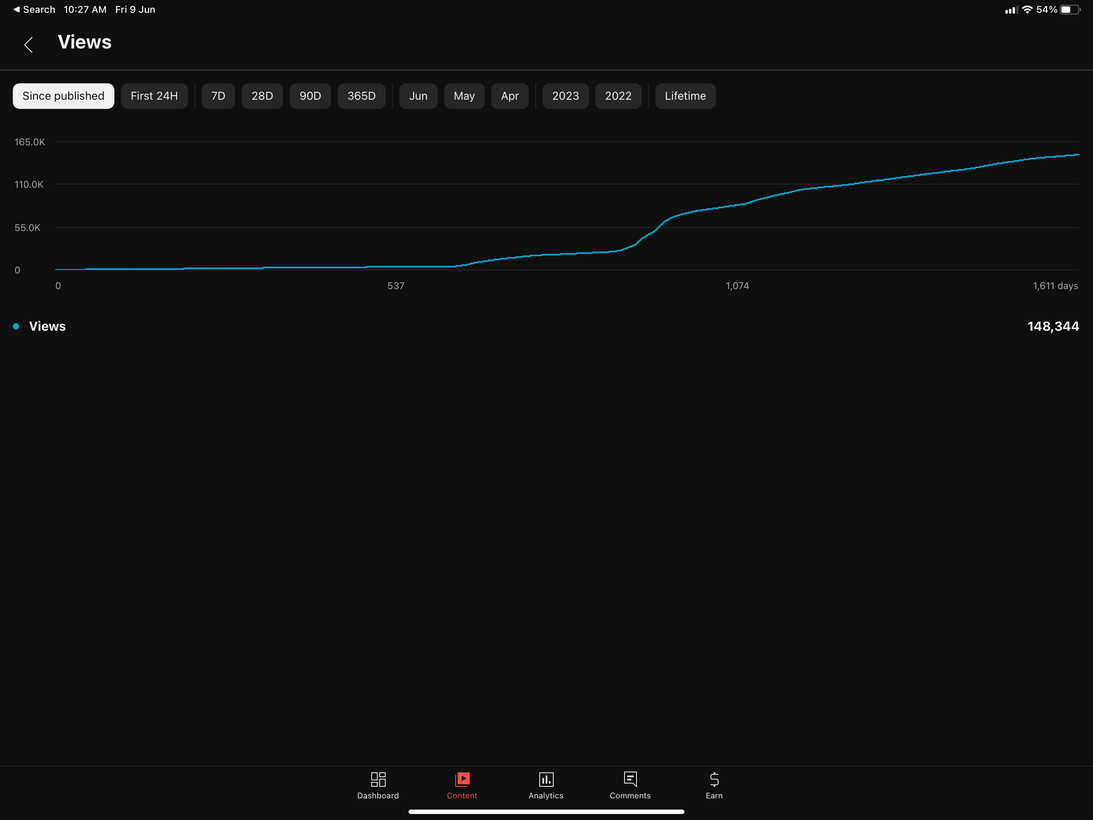The width and height of the screenshot is (1093, 820).
Task: Pick the 365D time range
Action: (361, 96)
